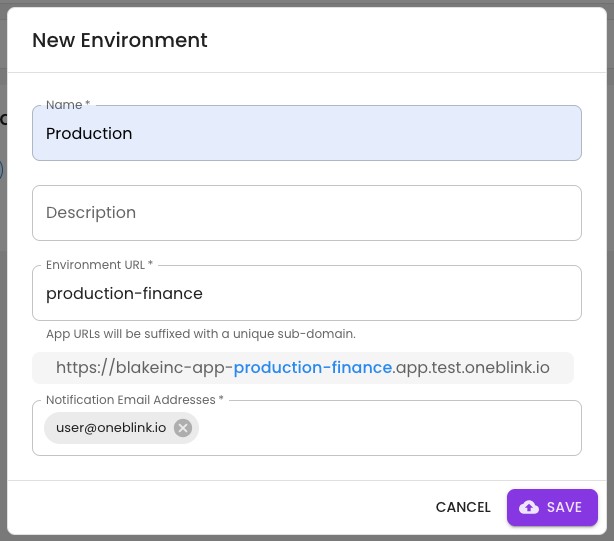The width and height of the screenshot is (614, 541).
Task: Remove the user@oneblink.io email chip
Action: [x=183, y=428]
